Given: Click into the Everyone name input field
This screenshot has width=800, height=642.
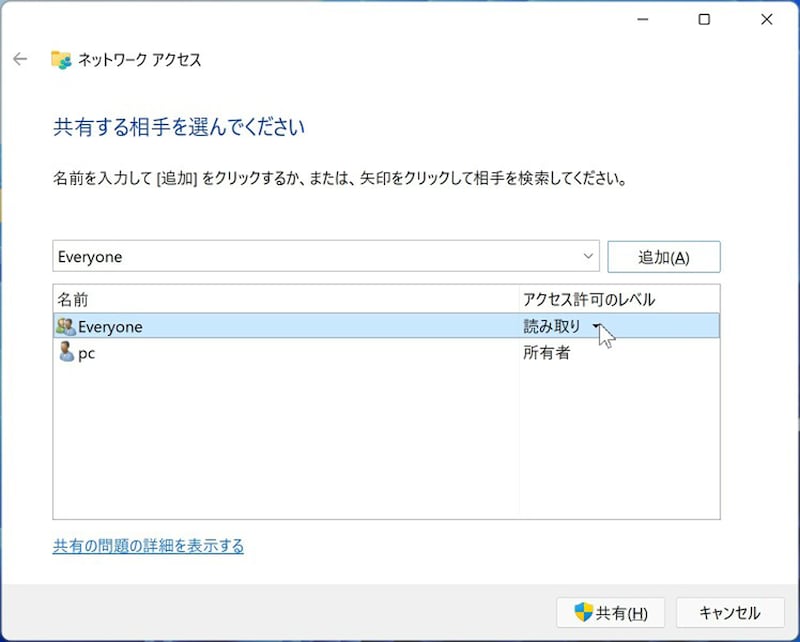Looking at the screenshot, I should point(300,257).
